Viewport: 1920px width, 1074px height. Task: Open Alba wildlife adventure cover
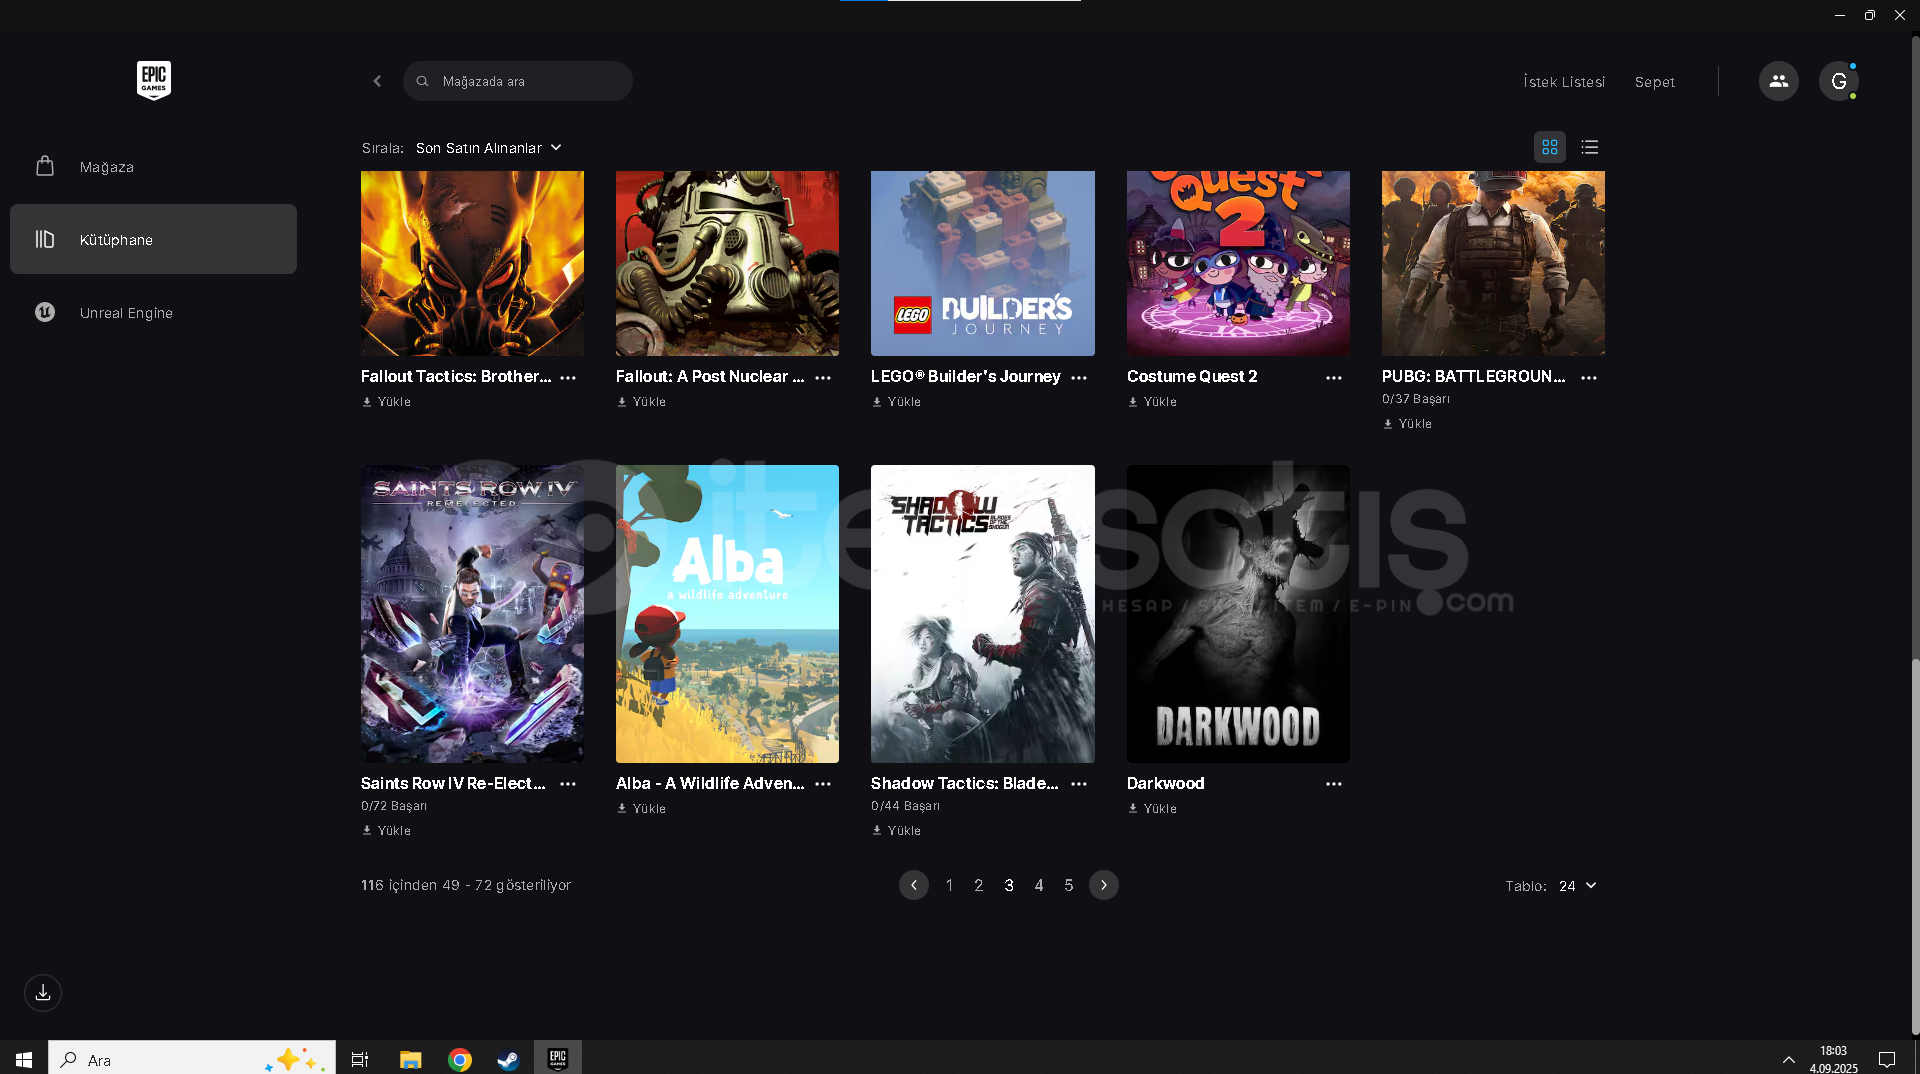click(x=727, y=614)
